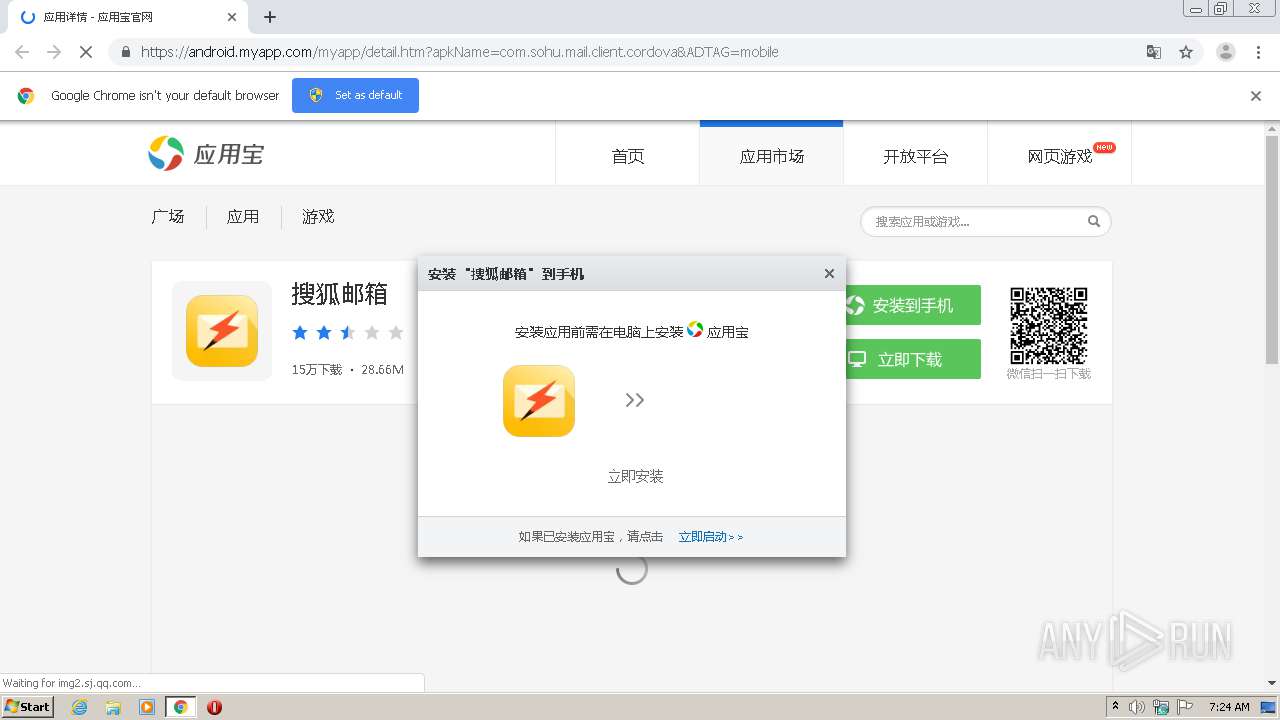The height and width of the screenshot is (720, 1280).
Task: Click 立即安装 in the dialog
Action: tap(636, 476)
